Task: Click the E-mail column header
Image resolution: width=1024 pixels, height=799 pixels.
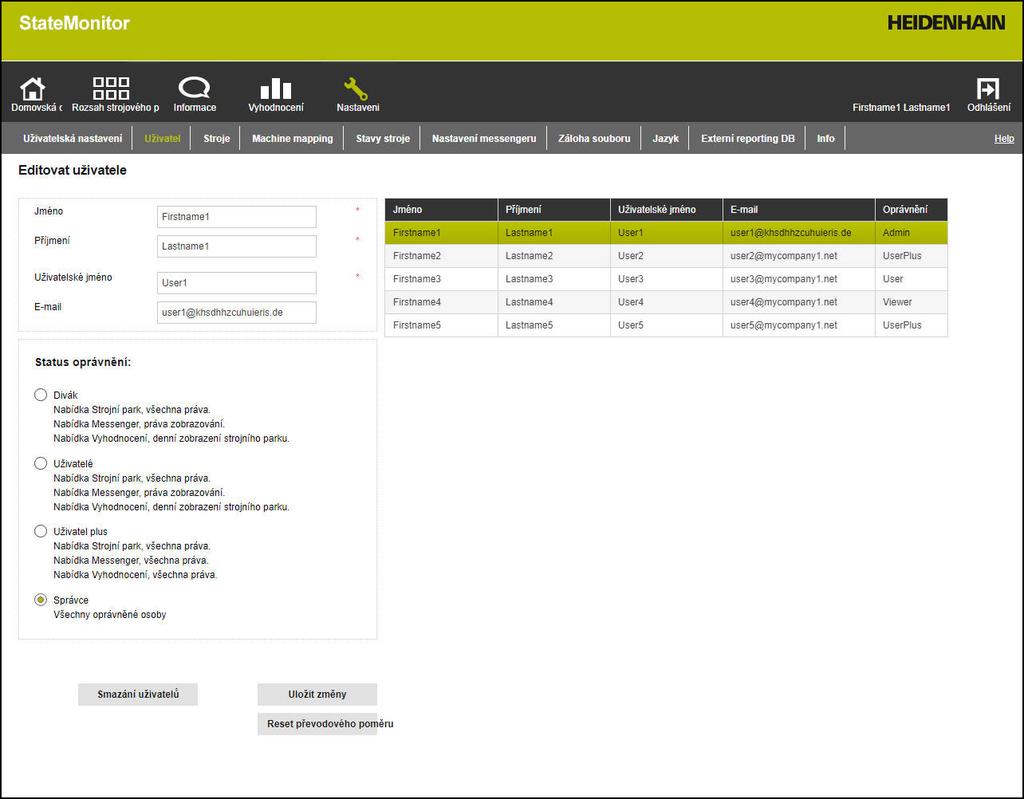Action: pos(799,210)
